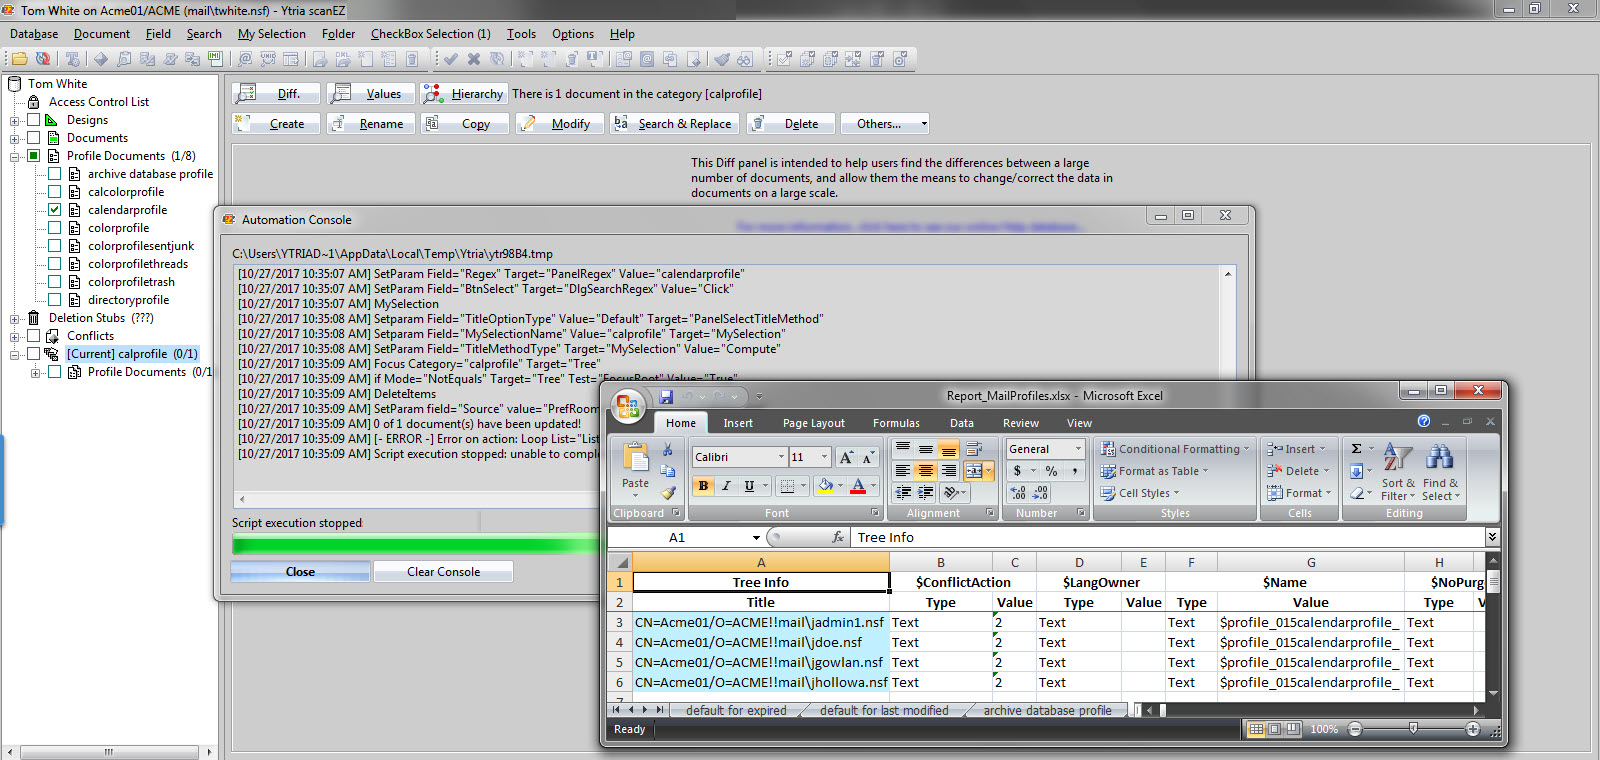1600x760 pixels.
Task: Click the Access Control List lock icon
Action: tap(33, 102)
